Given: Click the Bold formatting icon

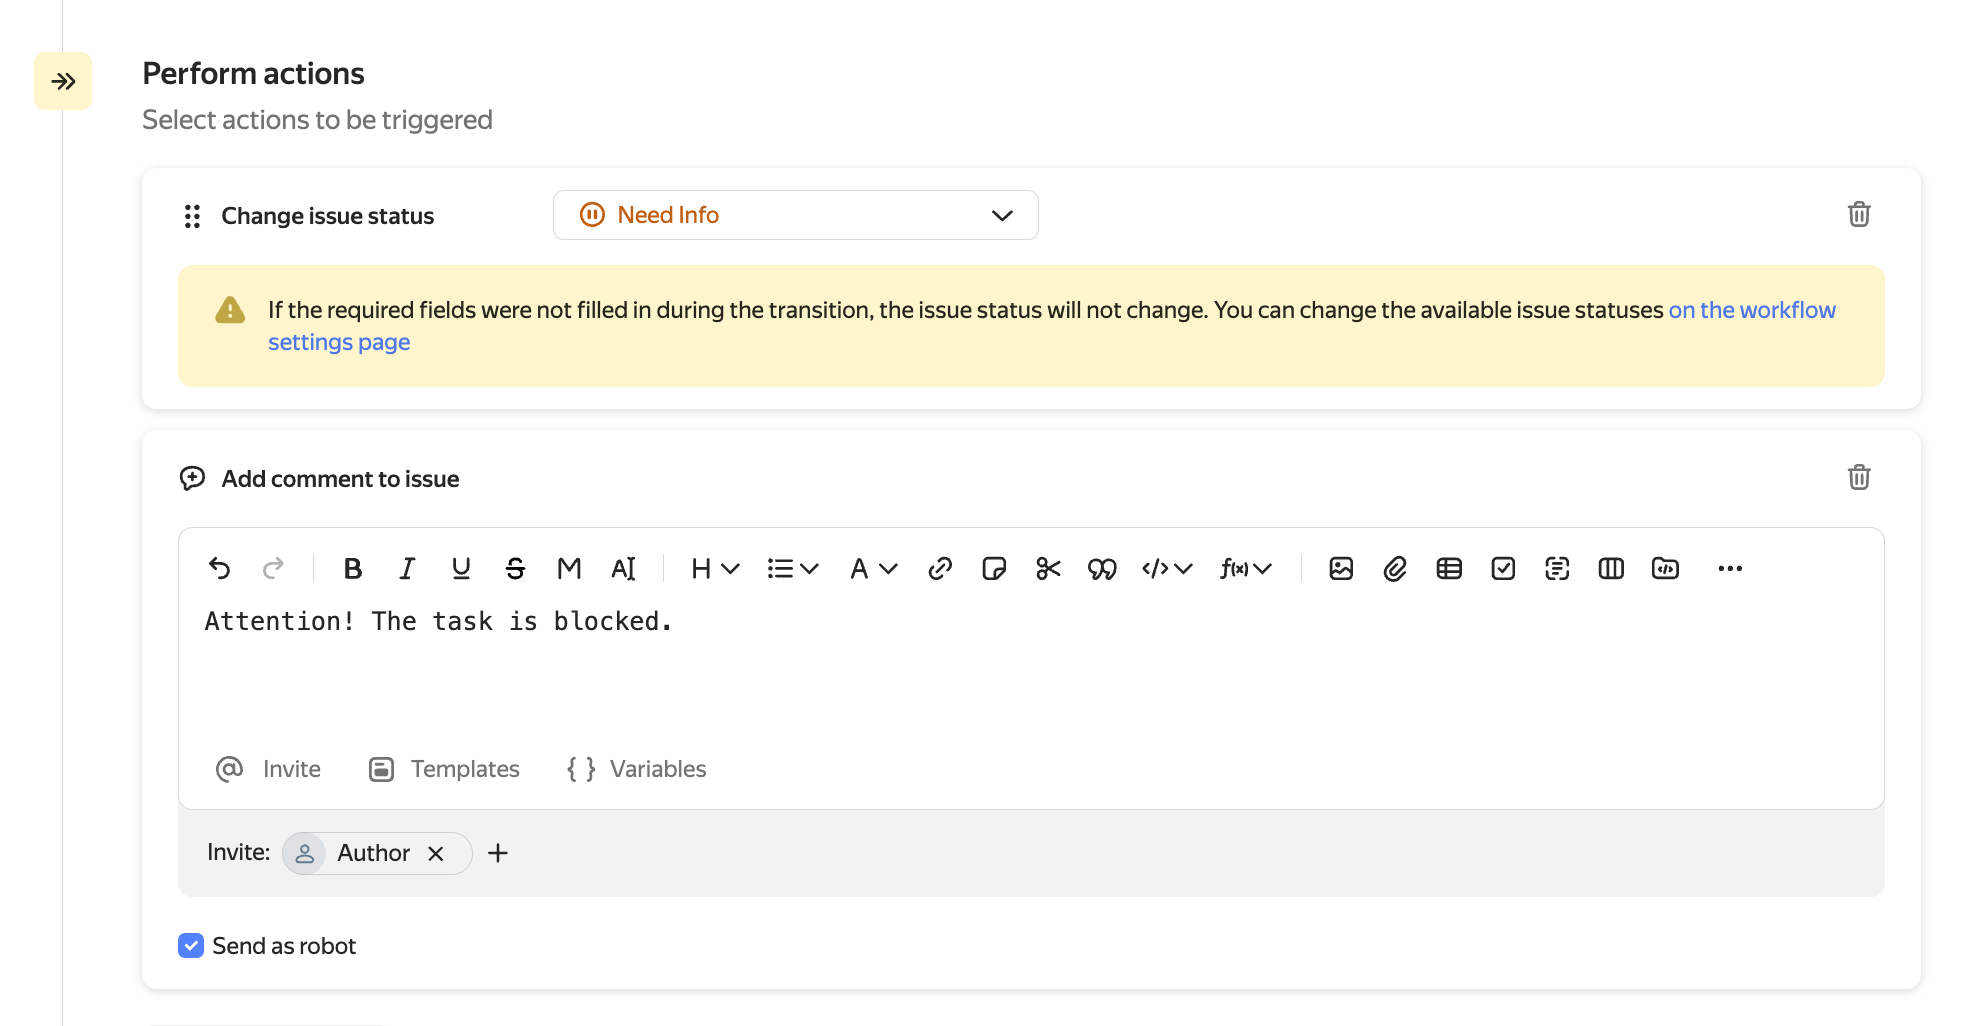Looking at the screenshot, I should click(x=352, y=569).
